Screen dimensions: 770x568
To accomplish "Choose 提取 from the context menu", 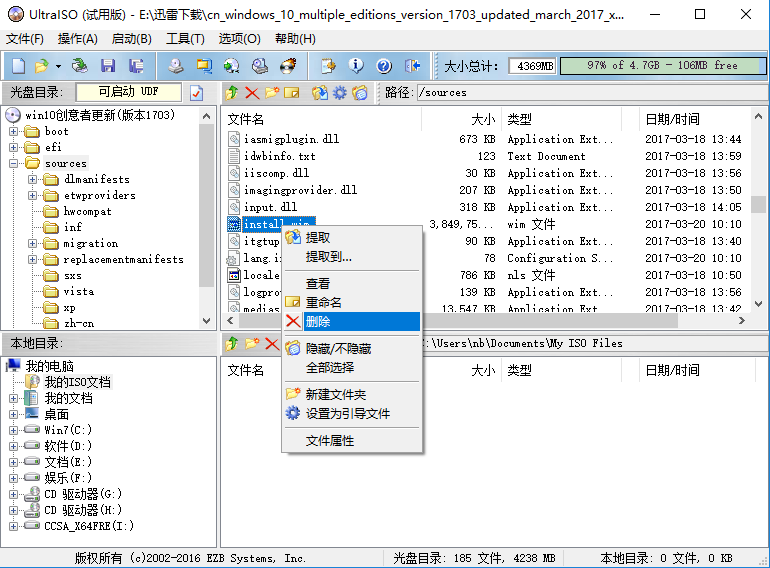I will tap(352, 238).
